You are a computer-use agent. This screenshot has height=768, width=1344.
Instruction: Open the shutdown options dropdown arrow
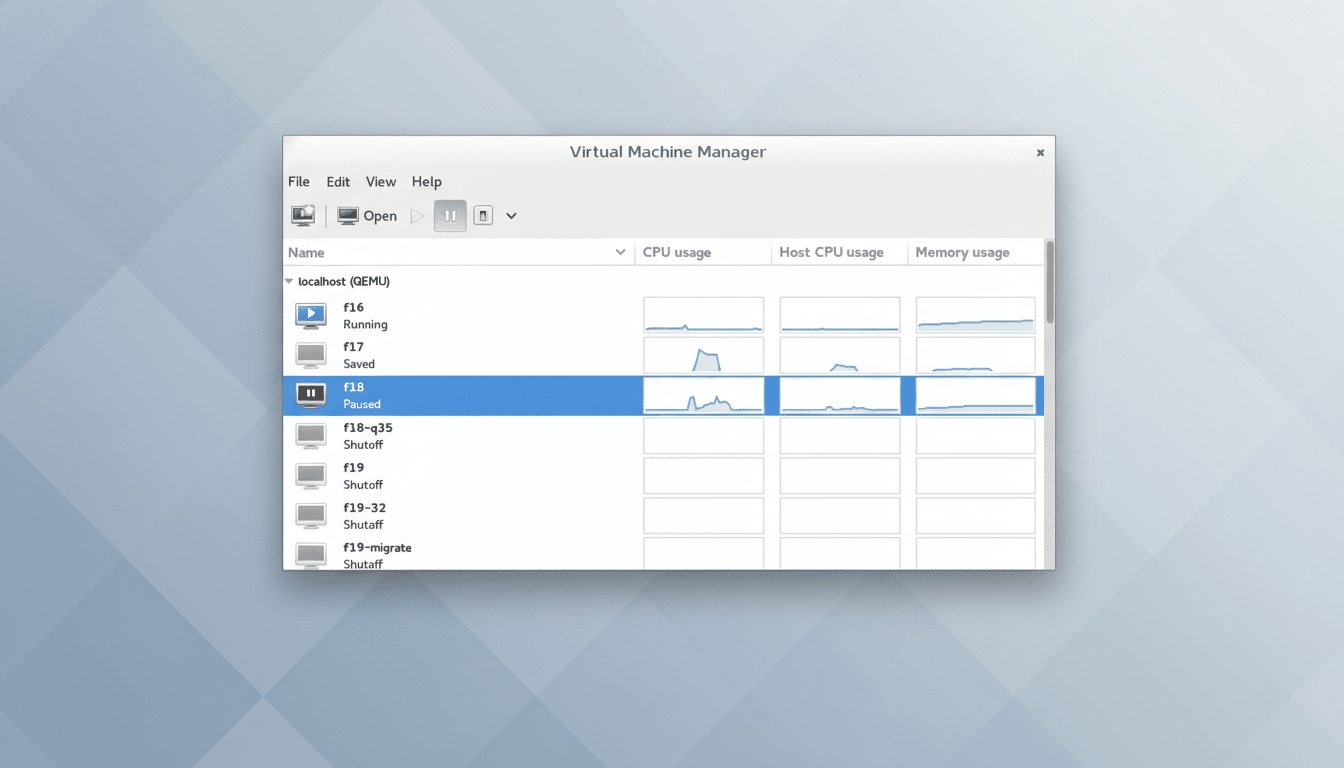pyautogui.click(x=511, y=215)
